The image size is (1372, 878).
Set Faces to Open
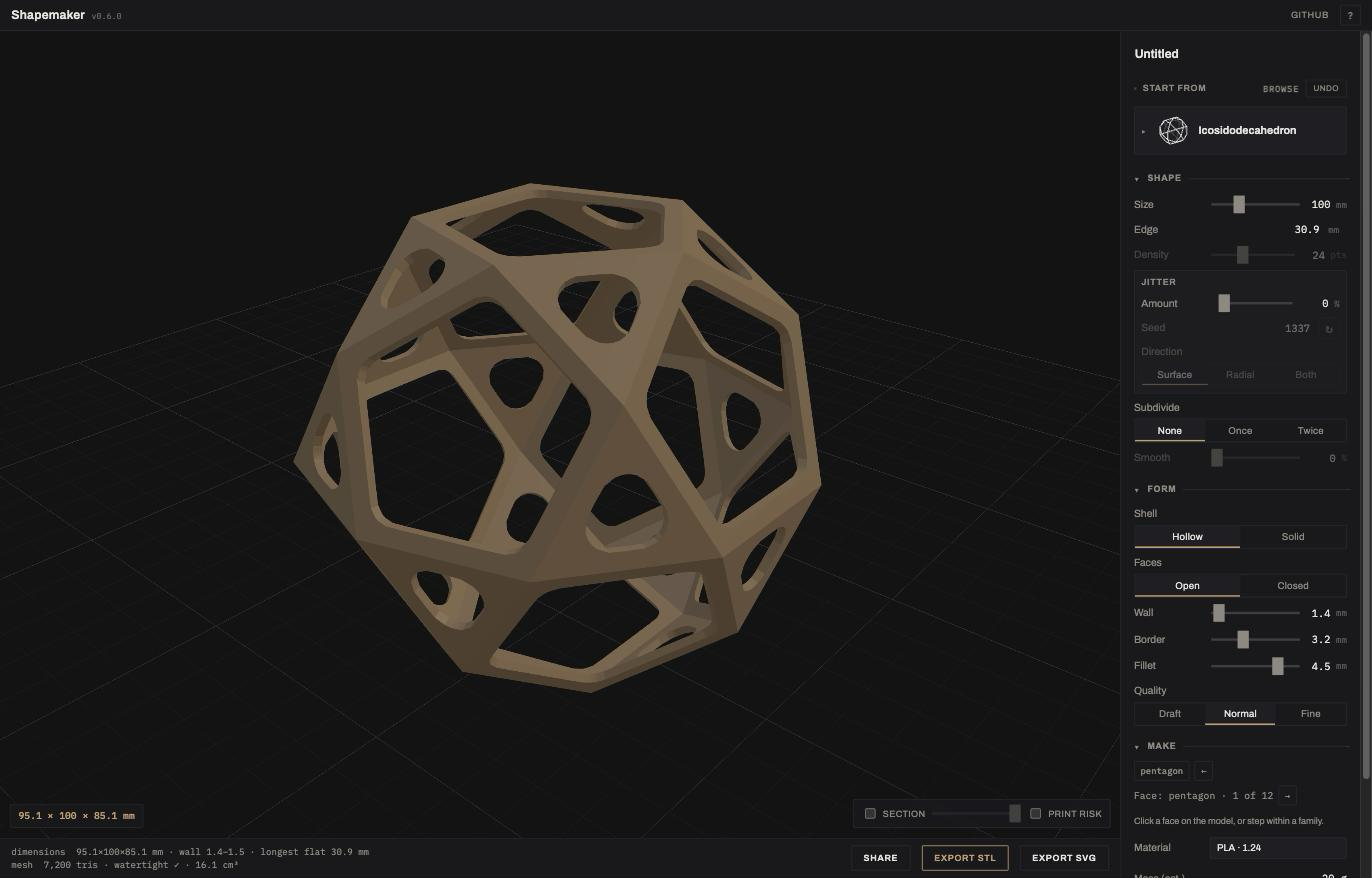click(x=1187, y=586)
